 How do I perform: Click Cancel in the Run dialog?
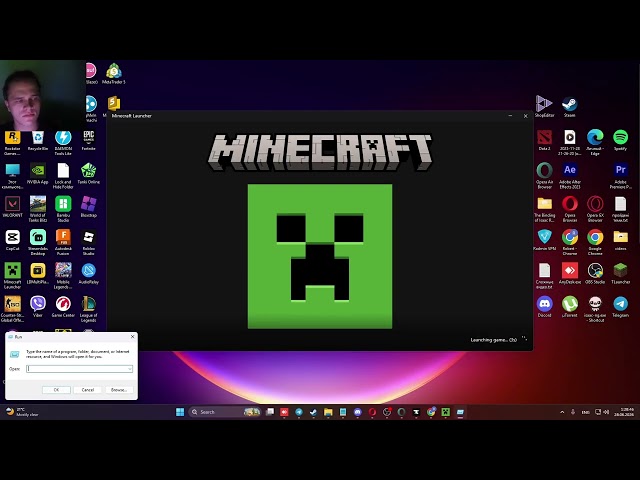[x=88, y=390]
